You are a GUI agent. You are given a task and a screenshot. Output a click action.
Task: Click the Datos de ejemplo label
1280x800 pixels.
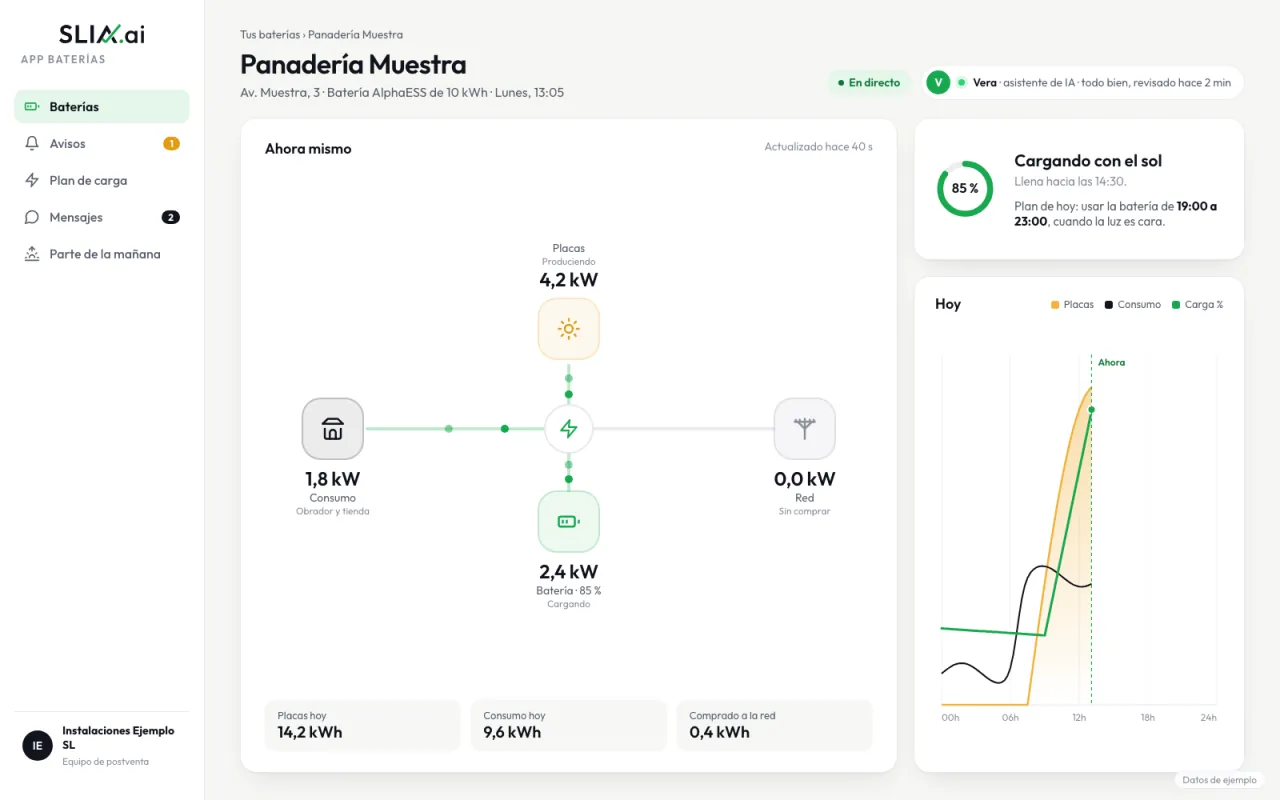(x=1219, y=780)
